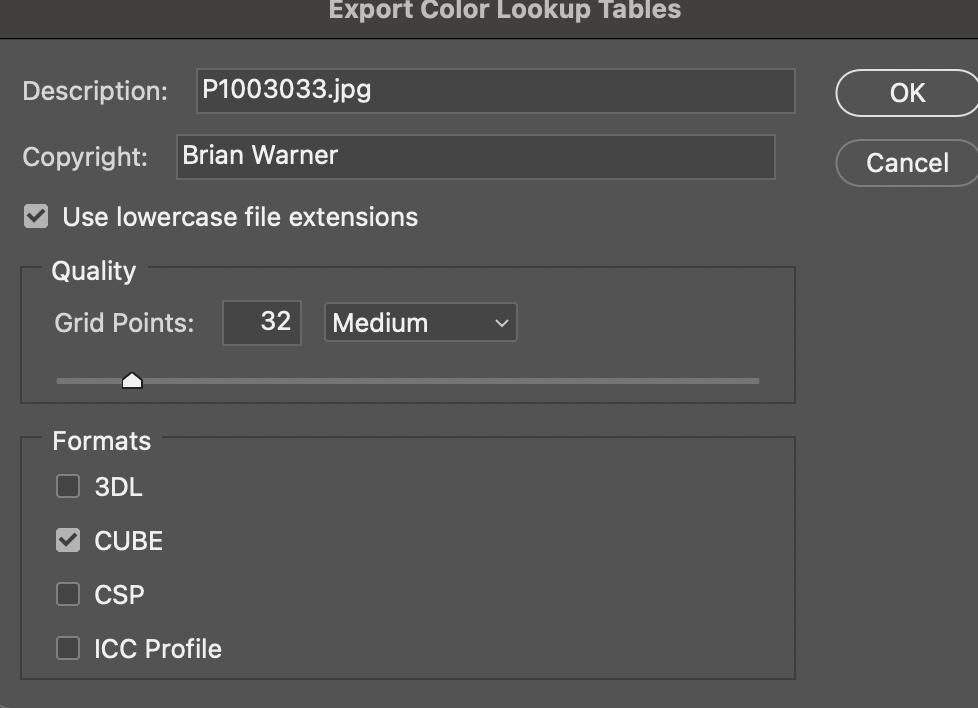Image resolution: width=978 pixels, height=708 pixels.
Task: Enable the ICC Profile checkbox
Action: (x=68, y=649)
